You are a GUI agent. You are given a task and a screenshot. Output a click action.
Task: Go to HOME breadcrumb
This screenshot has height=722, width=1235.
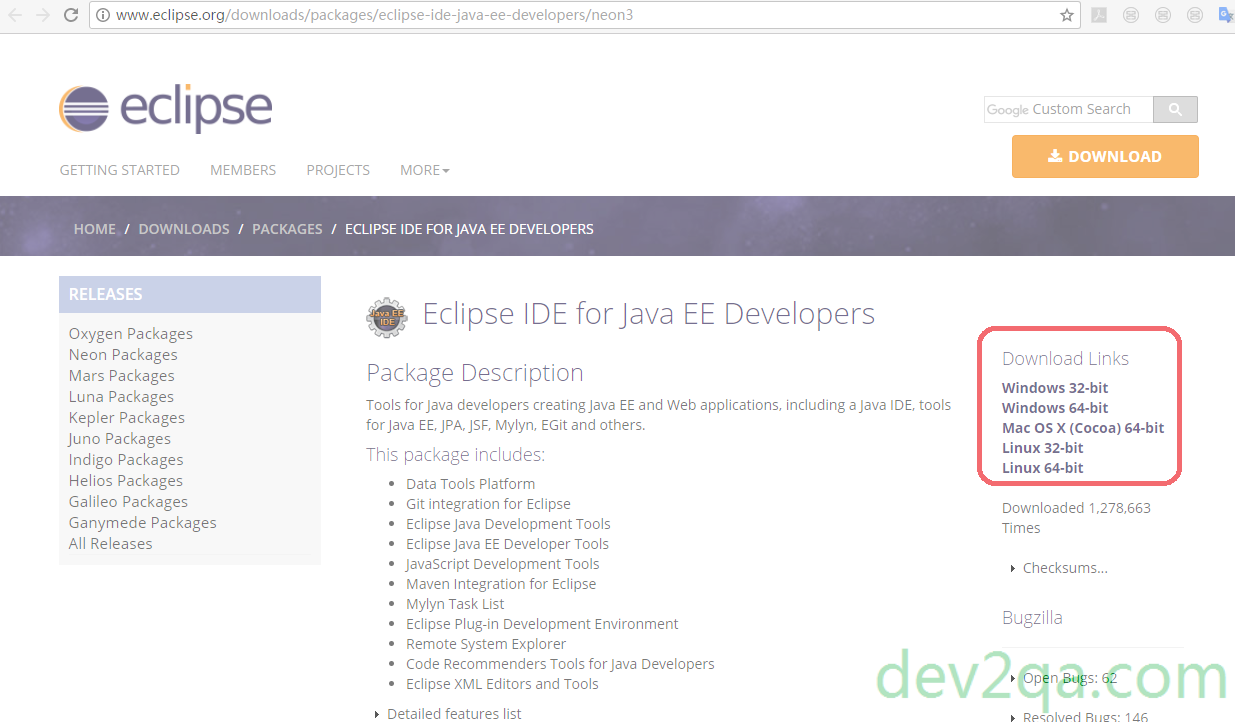(95, 229)
